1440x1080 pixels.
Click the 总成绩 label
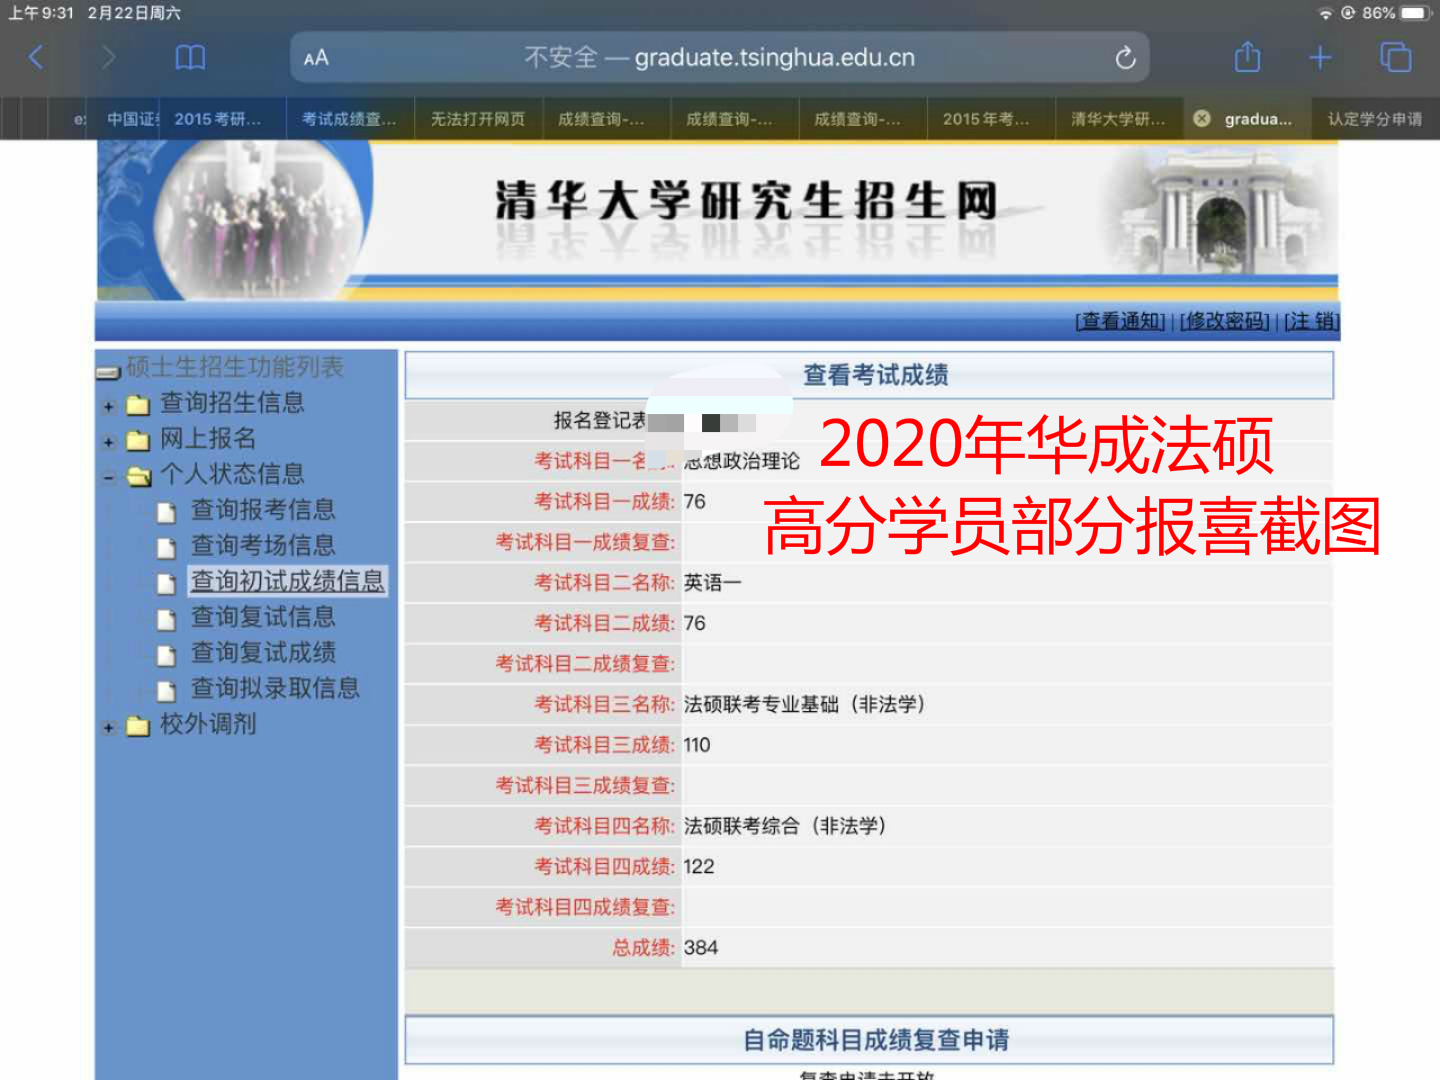tap(644, 948)
